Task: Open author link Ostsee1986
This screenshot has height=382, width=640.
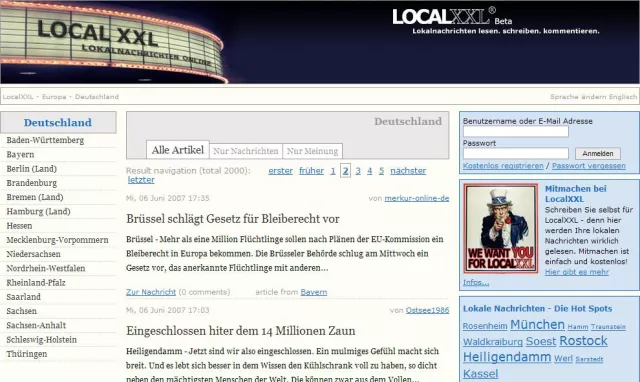Action: [427, 310]
